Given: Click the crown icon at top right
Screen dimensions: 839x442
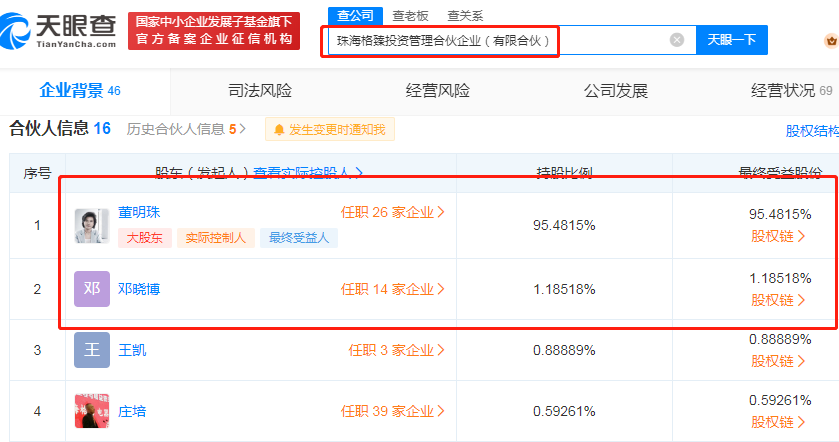Looking at the screenshot, I should pyautogui.click(x=830, y=41).
